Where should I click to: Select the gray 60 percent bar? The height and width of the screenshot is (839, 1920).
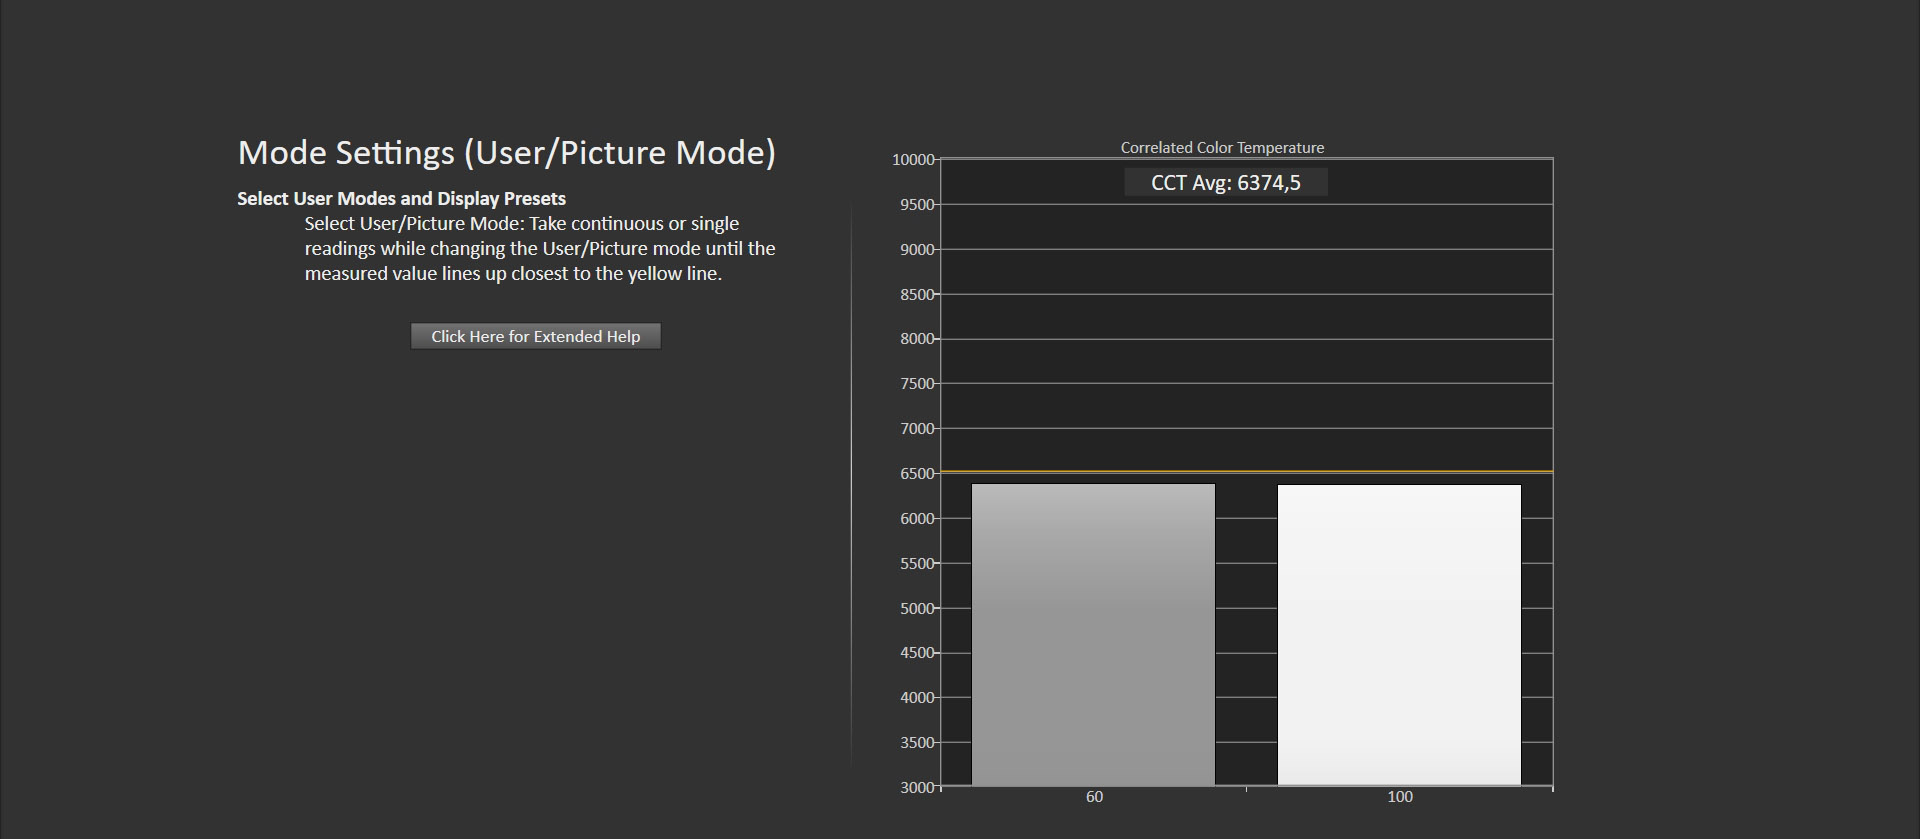coord(1093,634)
